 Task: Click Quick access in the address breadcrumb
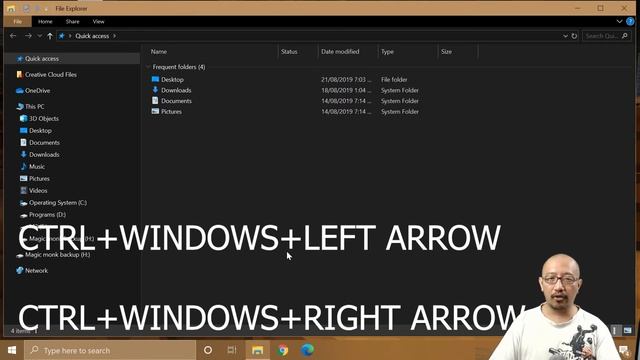(x=92, y=36)
